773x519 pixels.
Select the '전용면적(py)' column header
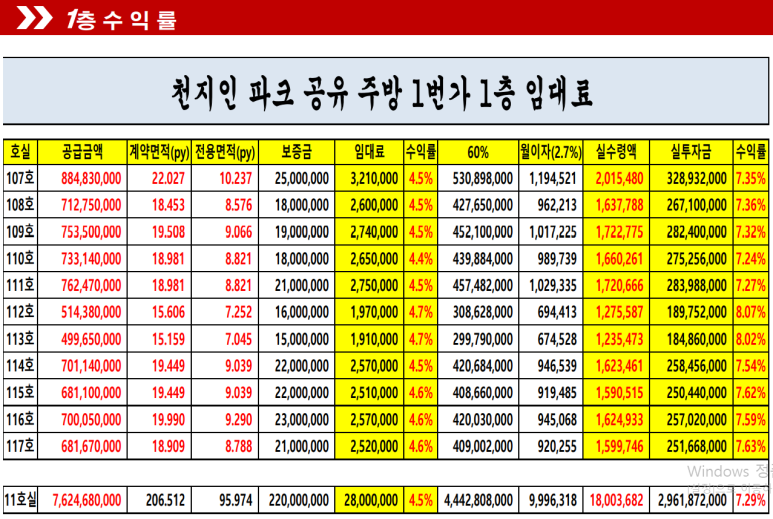click(225, 152)
